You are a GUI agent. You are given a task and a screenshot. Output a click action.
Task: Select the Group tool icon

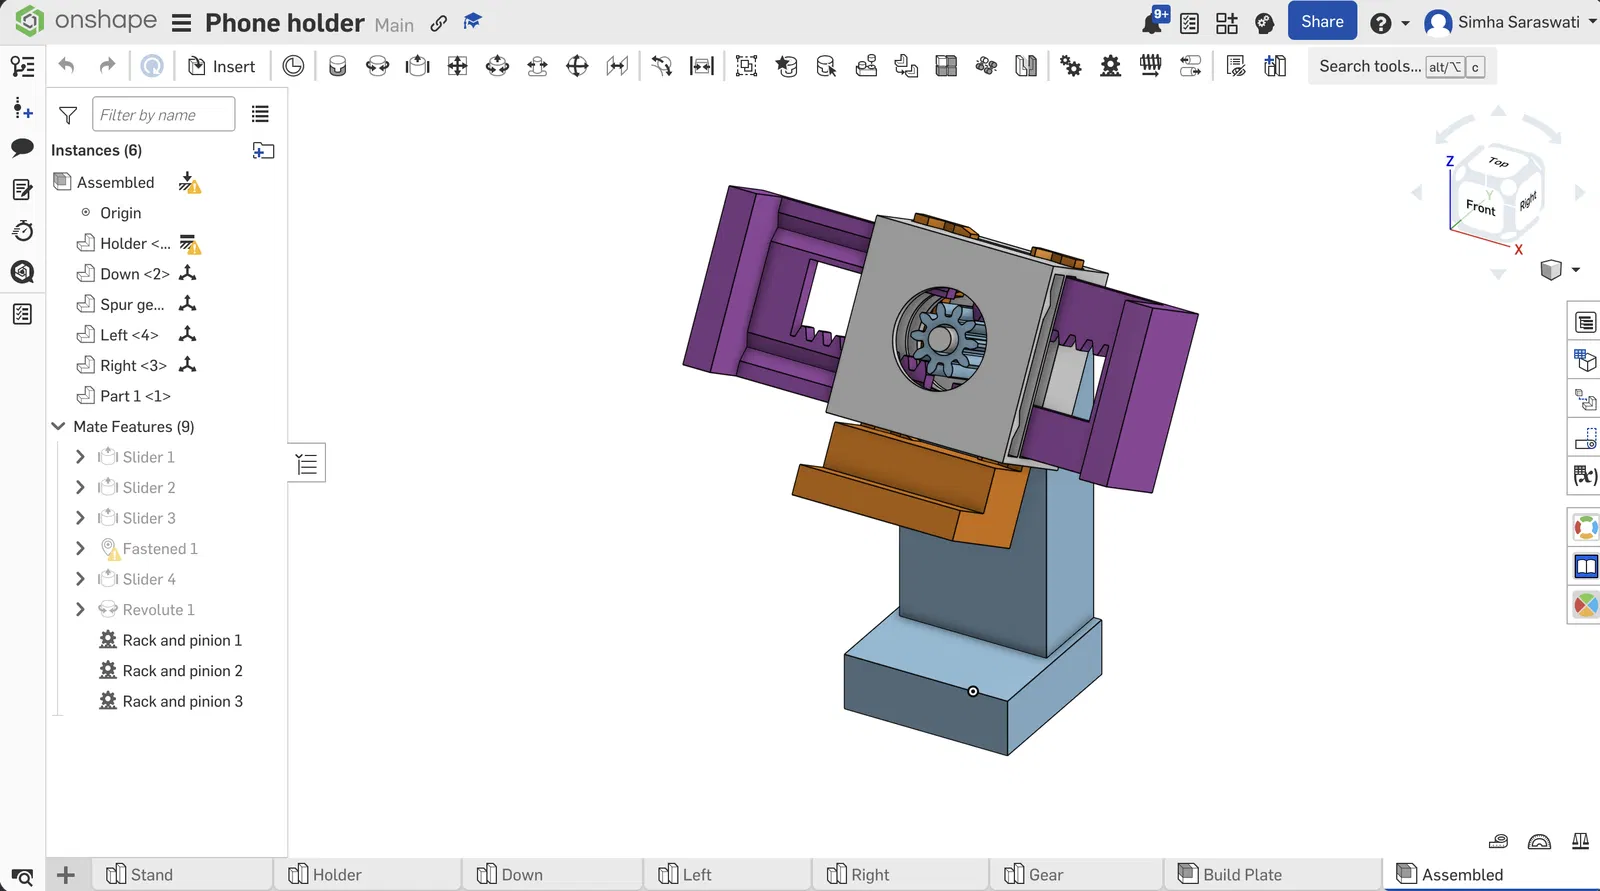[746, 66]
